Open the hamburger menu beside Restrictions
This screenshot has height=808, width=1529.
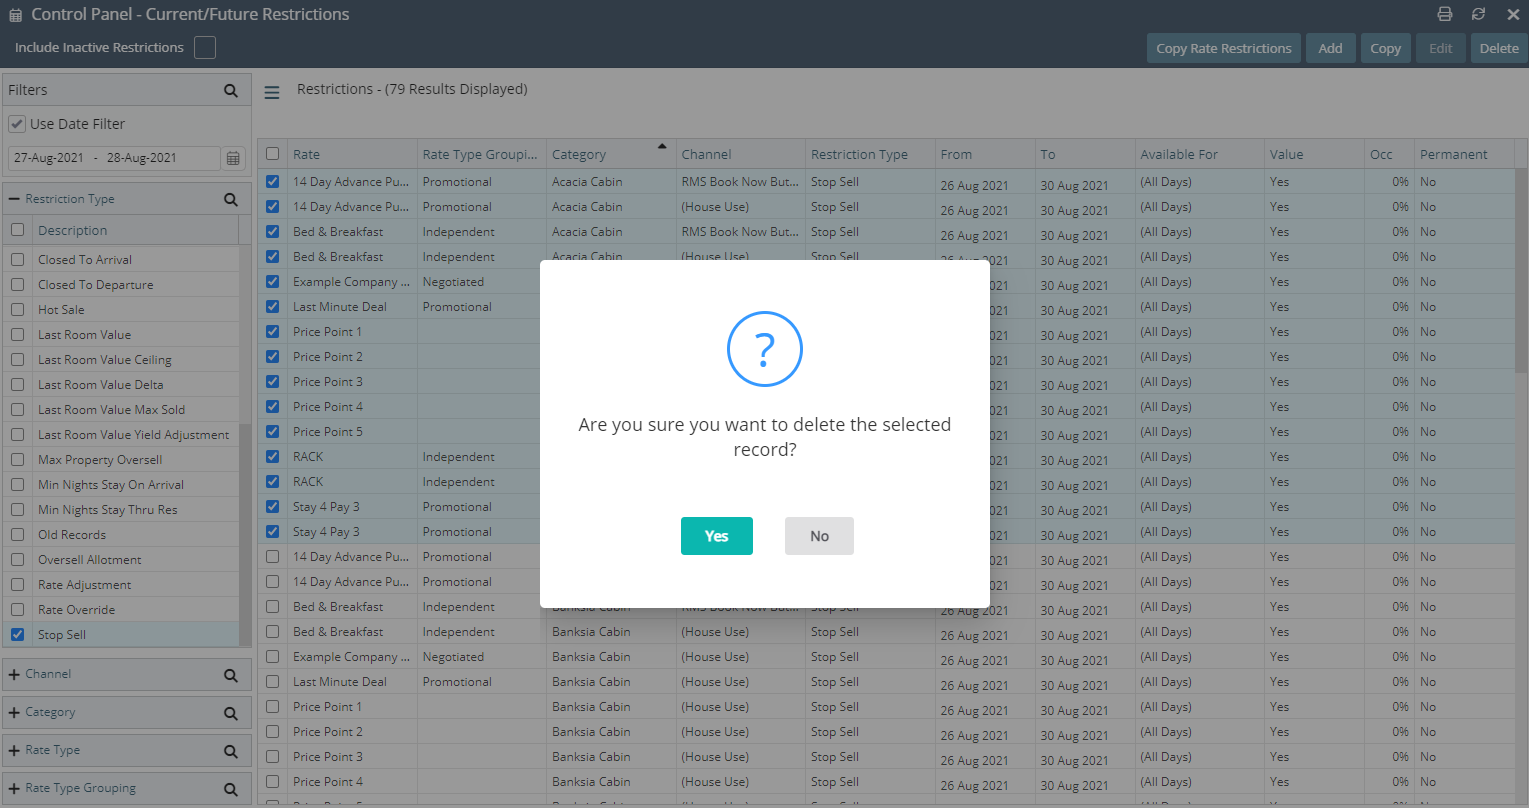[272, 92]
